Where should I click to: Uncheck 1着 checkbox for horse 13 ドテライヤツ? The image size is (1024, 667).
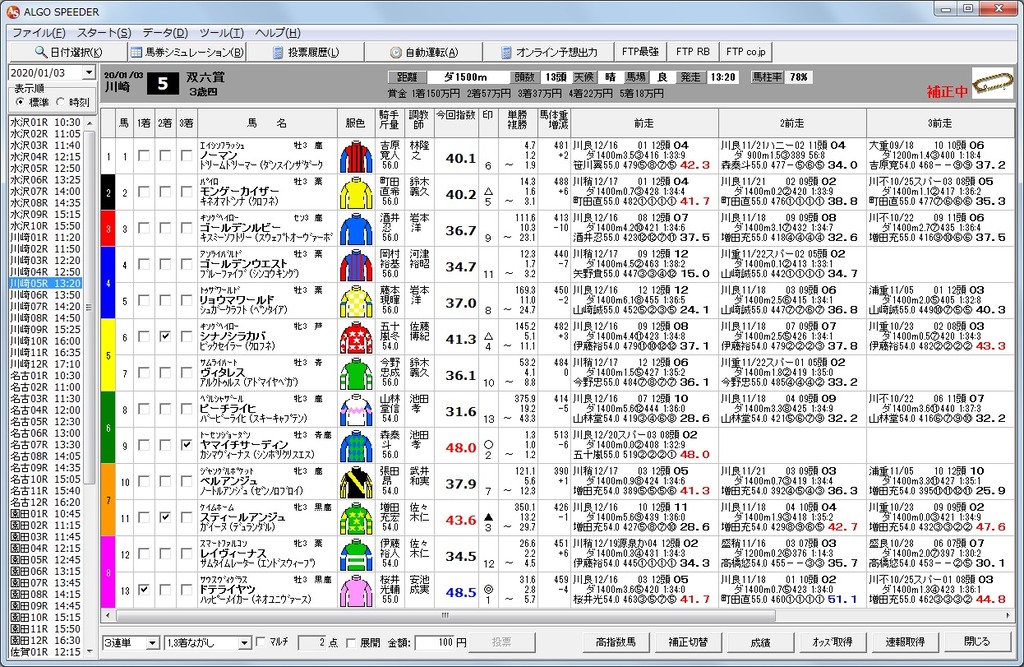tap(144, 590)
